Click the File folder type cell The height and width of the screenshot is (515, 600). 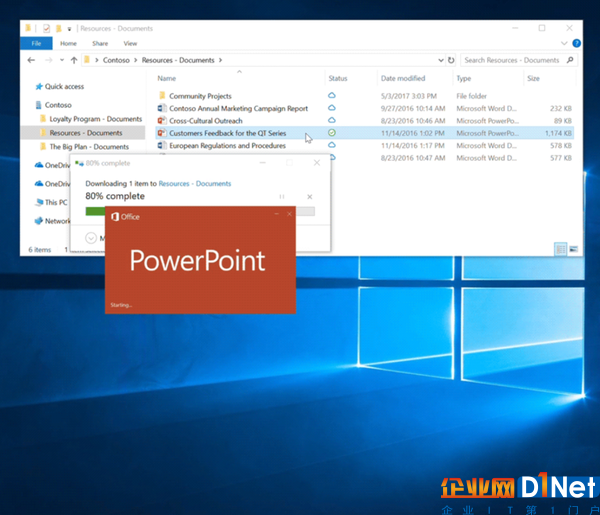click(471, 96)
